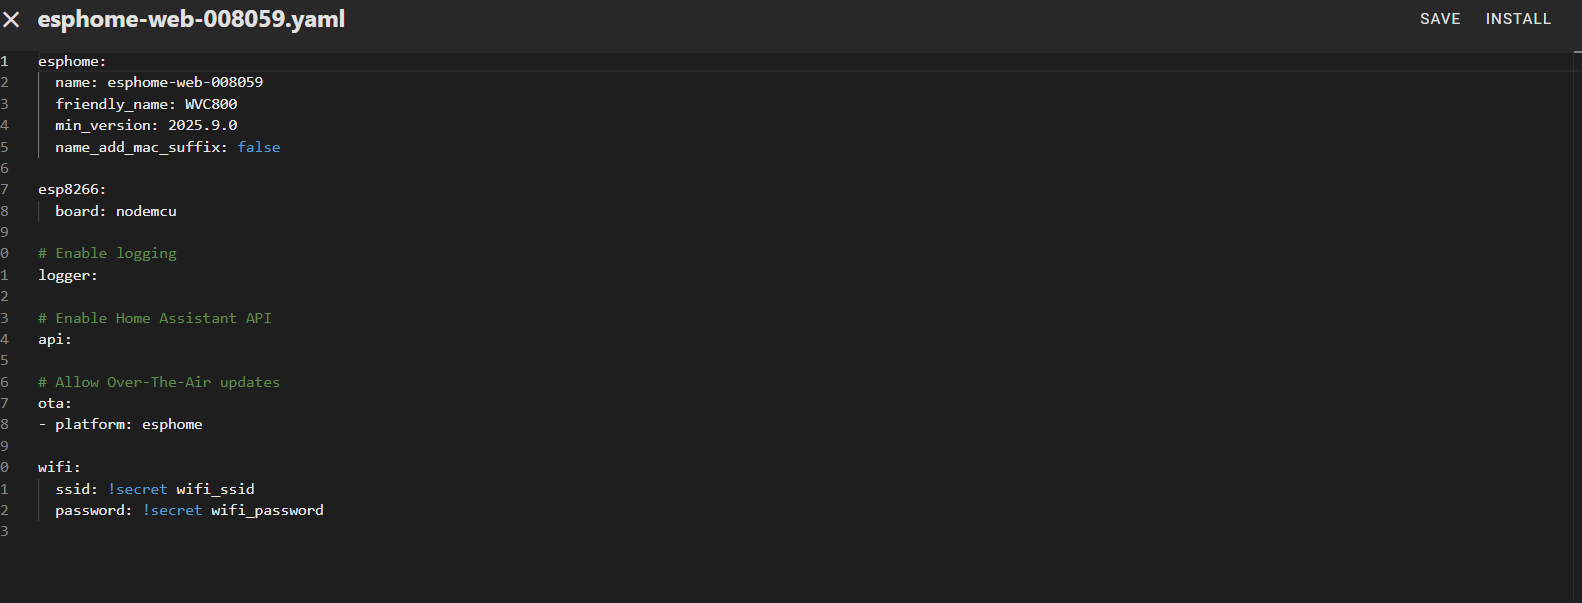
Task: Click the ota: line
Action: coord(55,403)
